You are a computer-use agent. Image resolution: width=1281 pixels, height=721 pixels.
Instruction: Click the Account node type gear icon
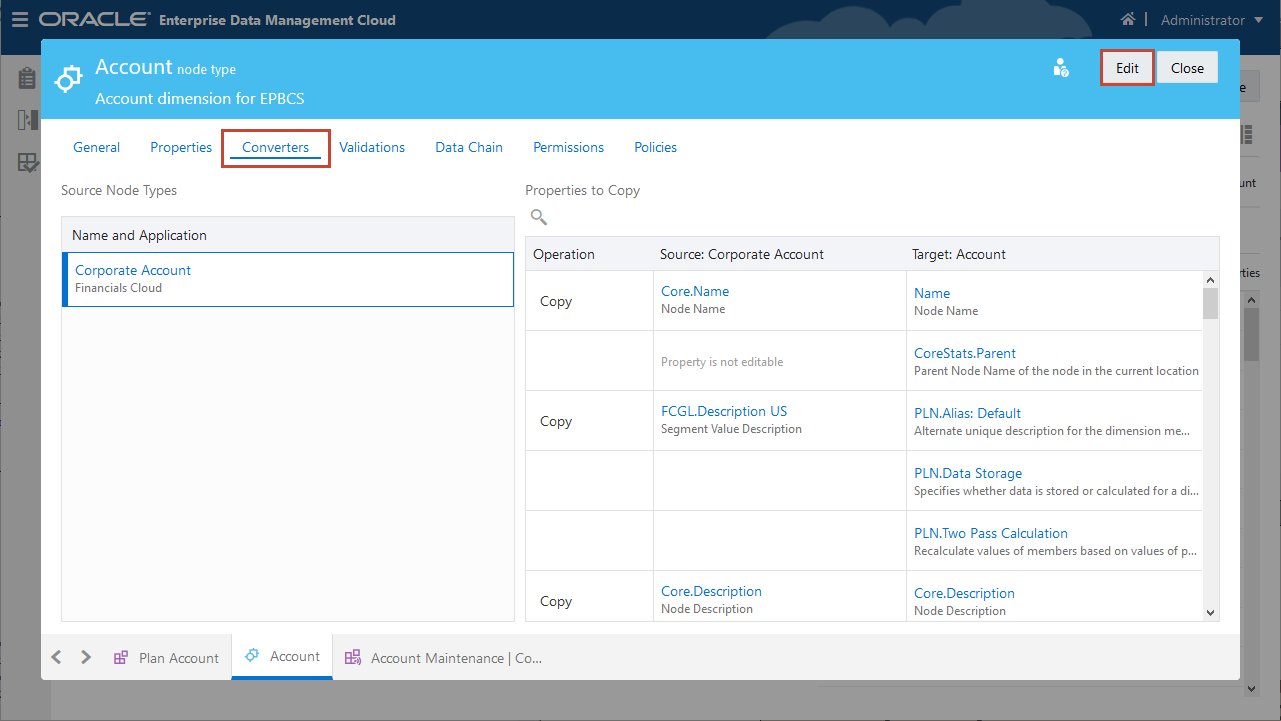(x=68, y=79)
